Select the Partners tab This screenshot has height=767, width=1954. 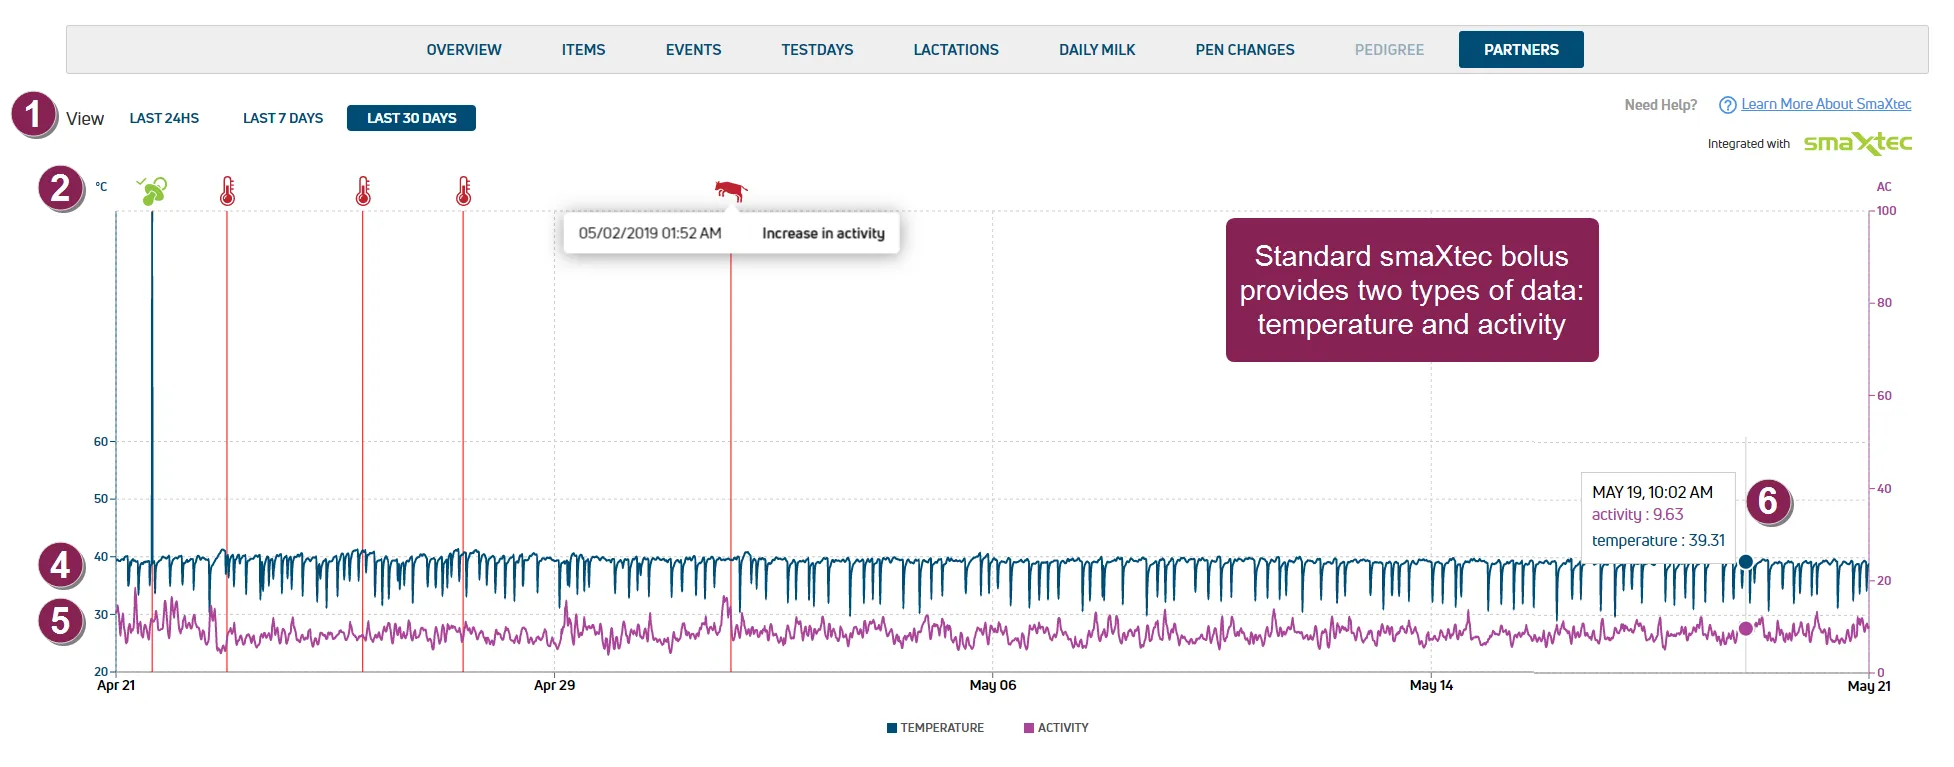pos(1521,50)
